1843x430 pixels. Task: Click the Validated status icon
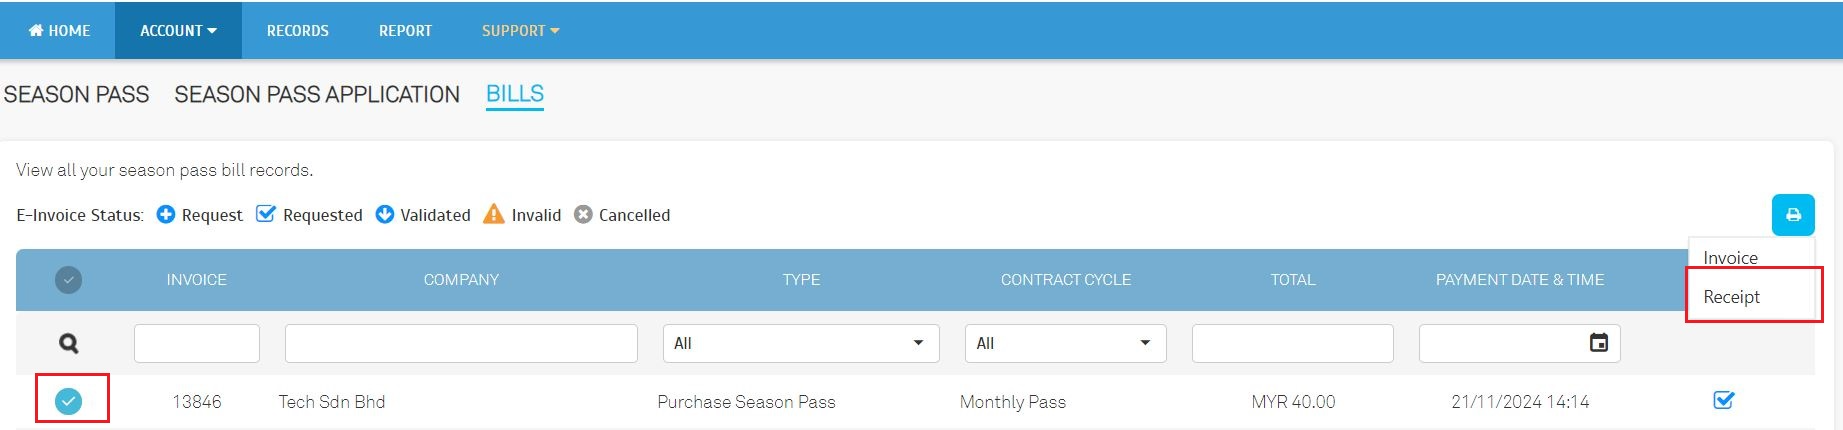[x=384, y=215]
